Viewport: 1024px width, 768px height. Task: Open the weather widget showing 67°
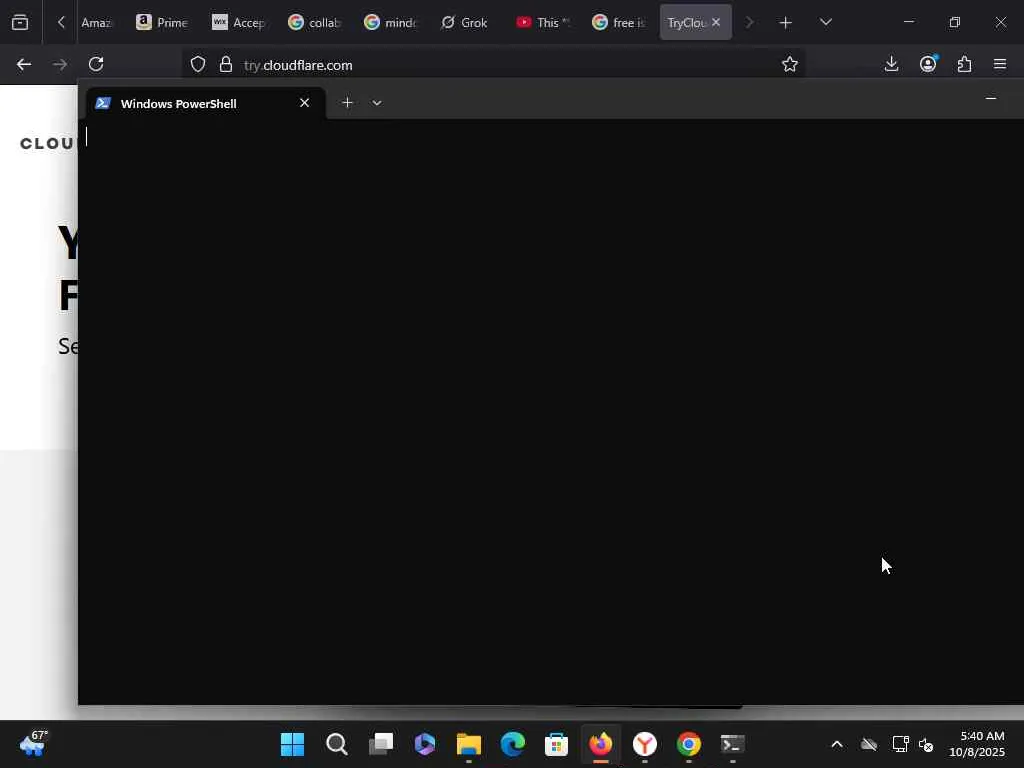(33, 743)
